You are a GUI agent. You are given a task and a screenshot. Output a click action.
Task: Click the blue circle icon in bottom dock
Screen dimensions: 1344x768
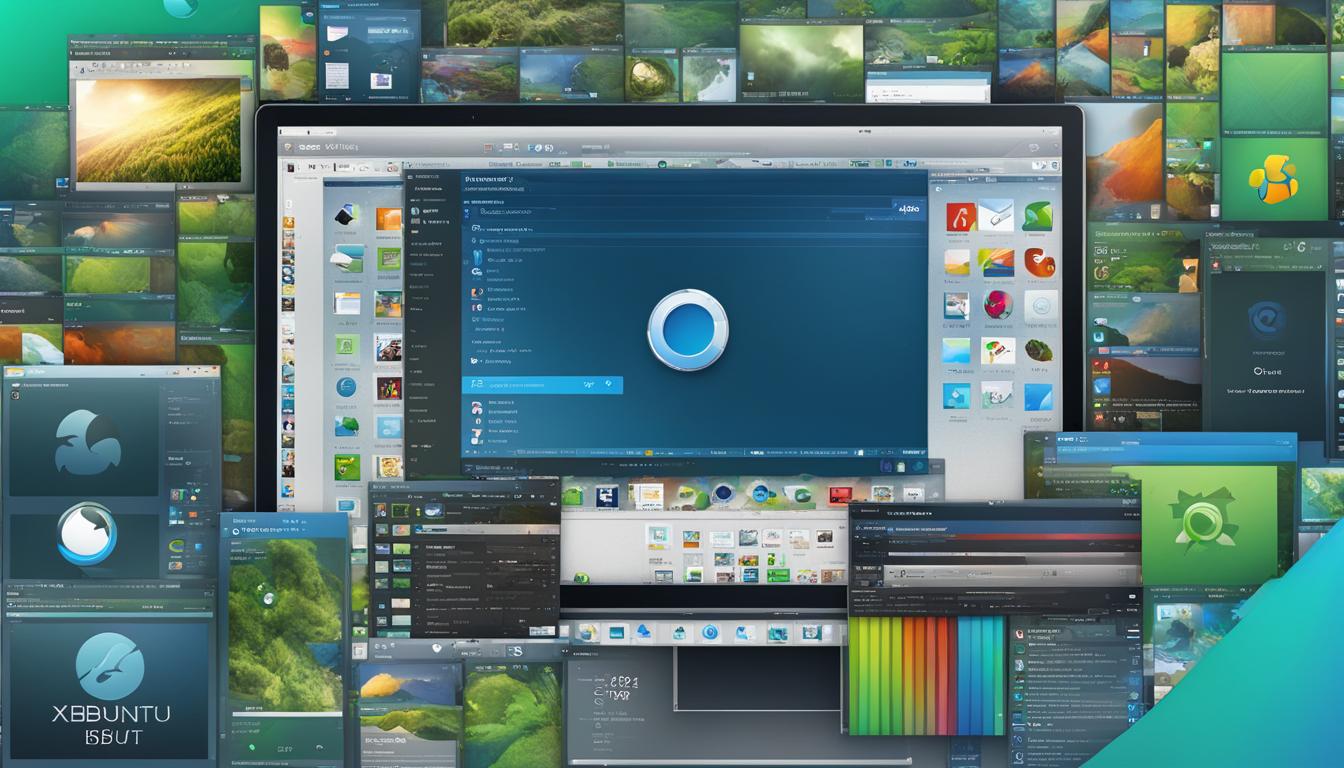(709, 632)
